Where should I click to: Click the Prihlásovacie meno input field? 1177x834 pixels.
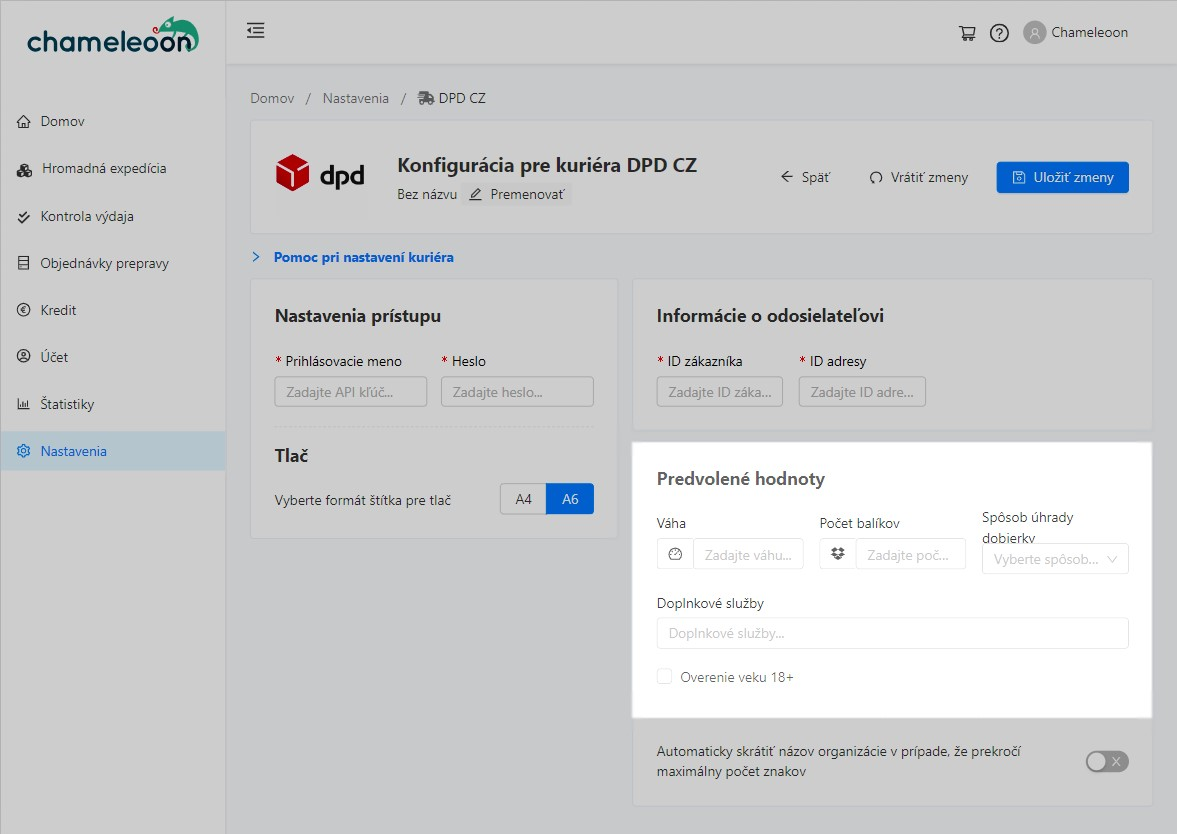coord(350,392)
